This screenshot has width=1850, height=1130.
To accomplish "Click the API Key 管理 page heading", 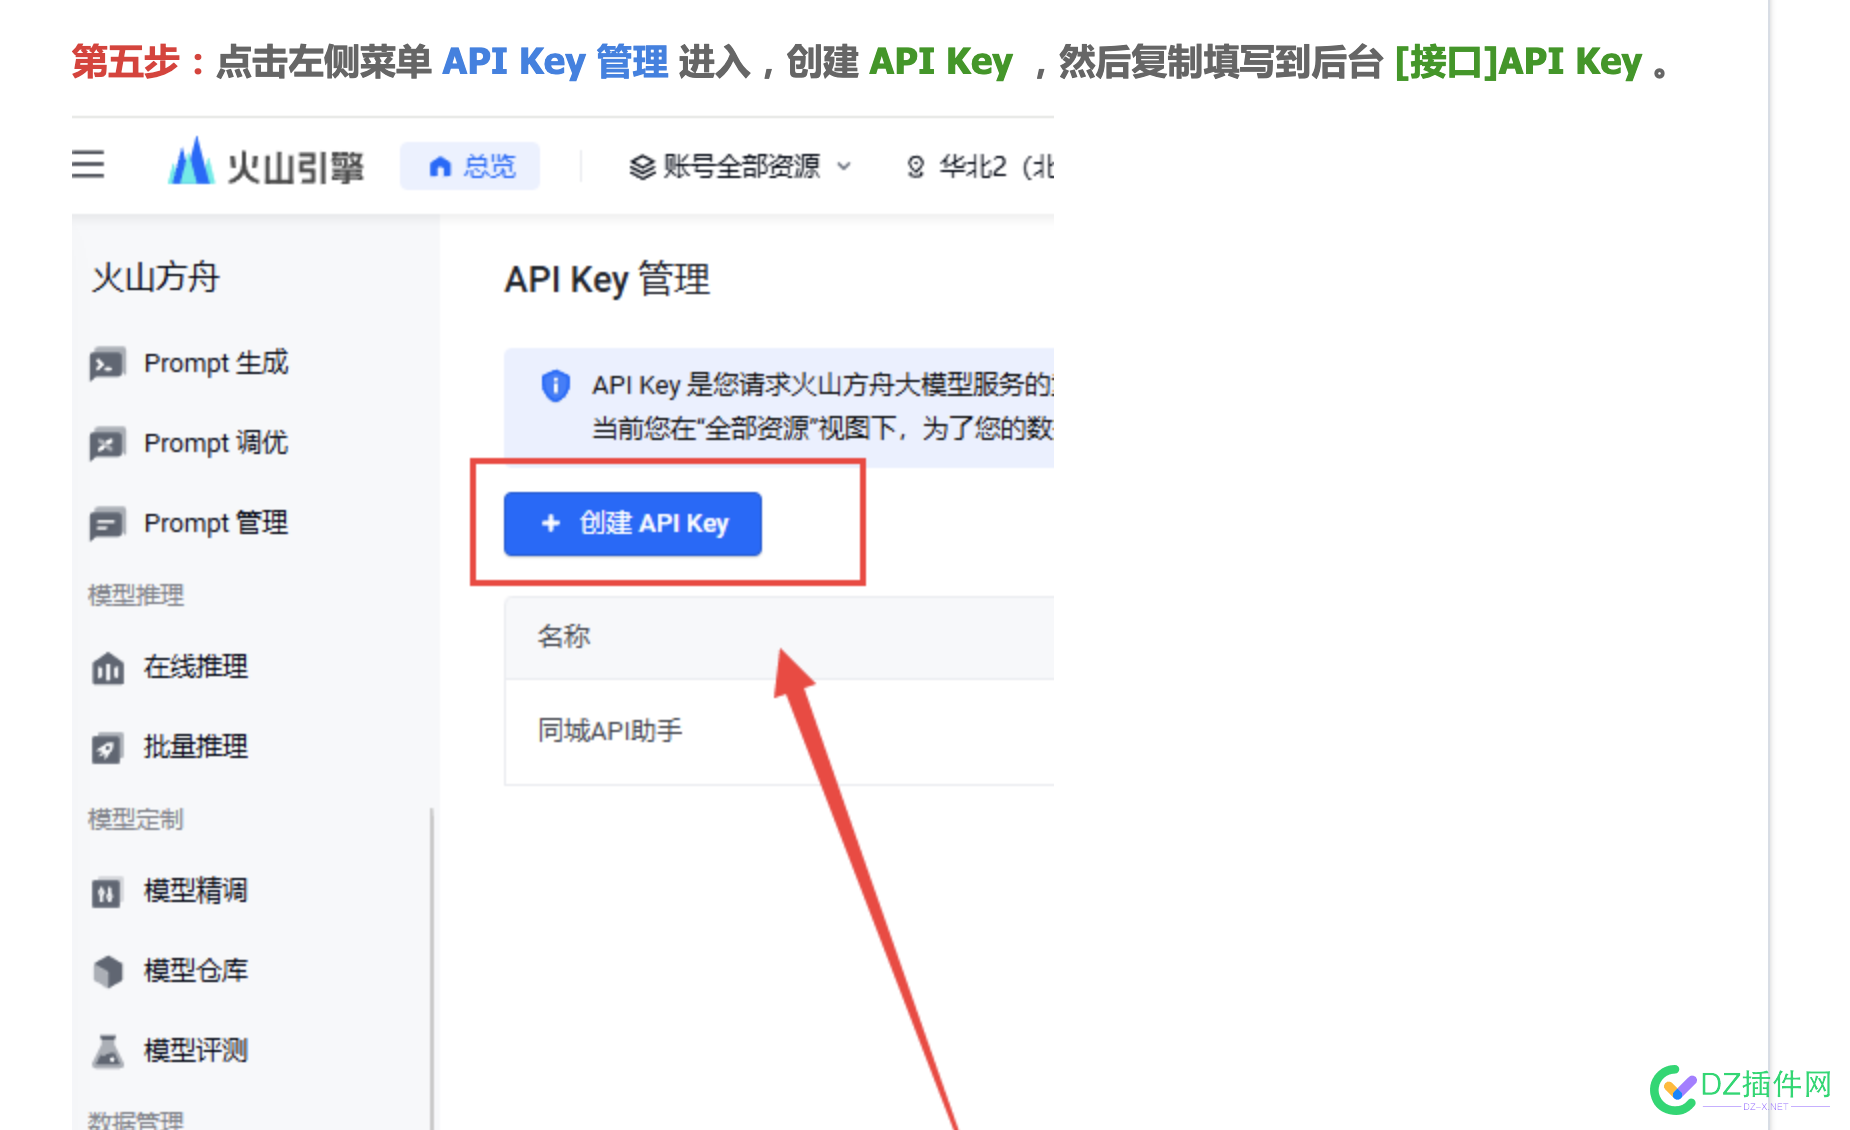I will (x=607, y=280).
